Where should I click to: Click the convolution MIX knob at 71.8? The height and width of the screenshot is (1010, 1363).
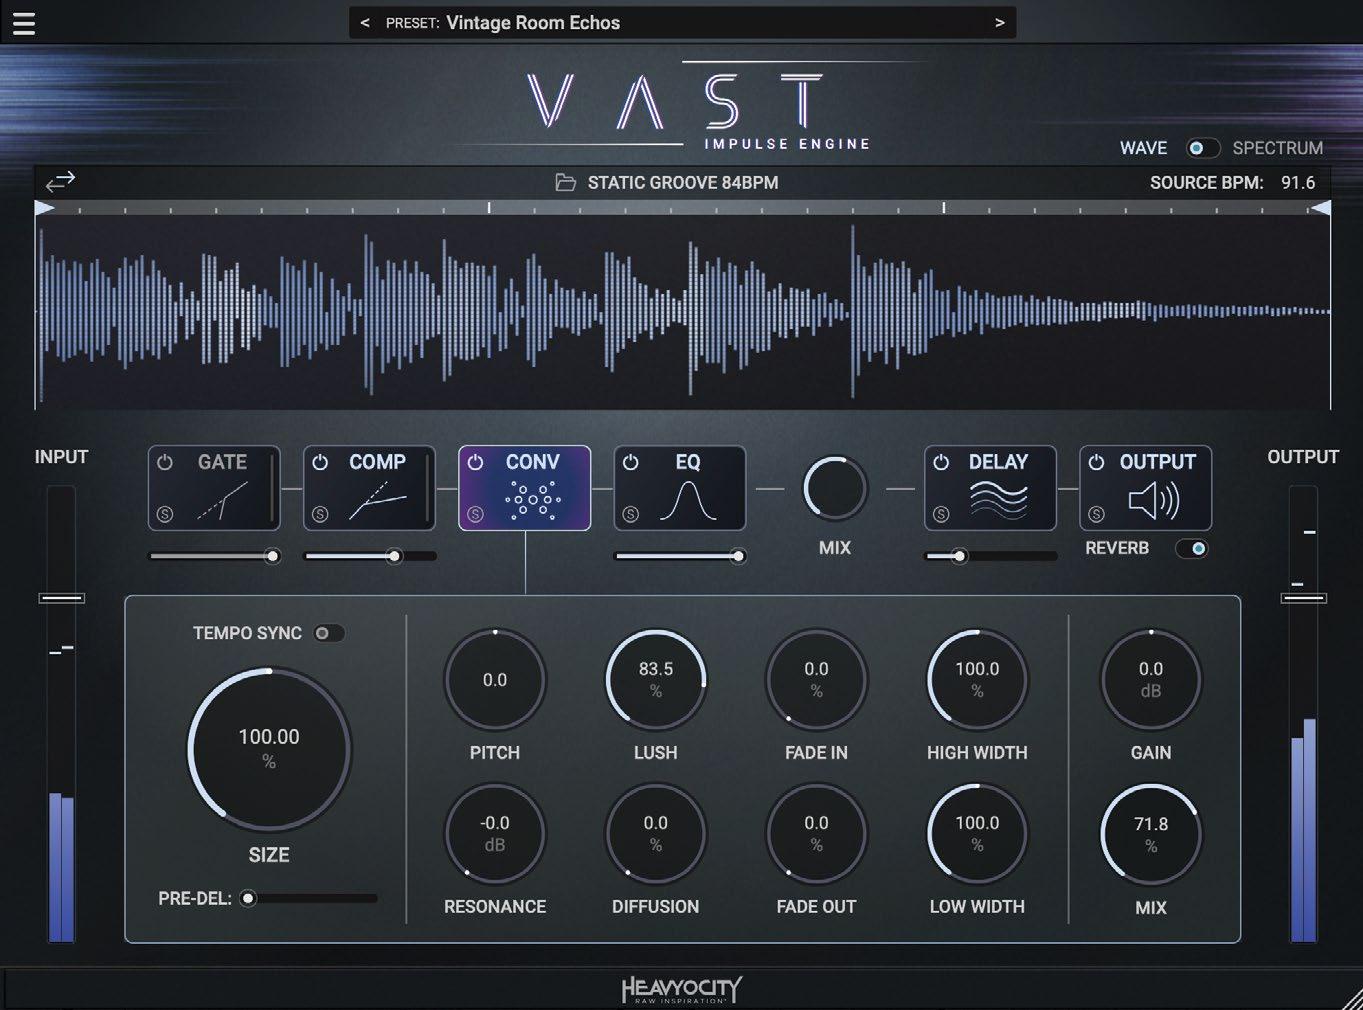point(1151,835)
